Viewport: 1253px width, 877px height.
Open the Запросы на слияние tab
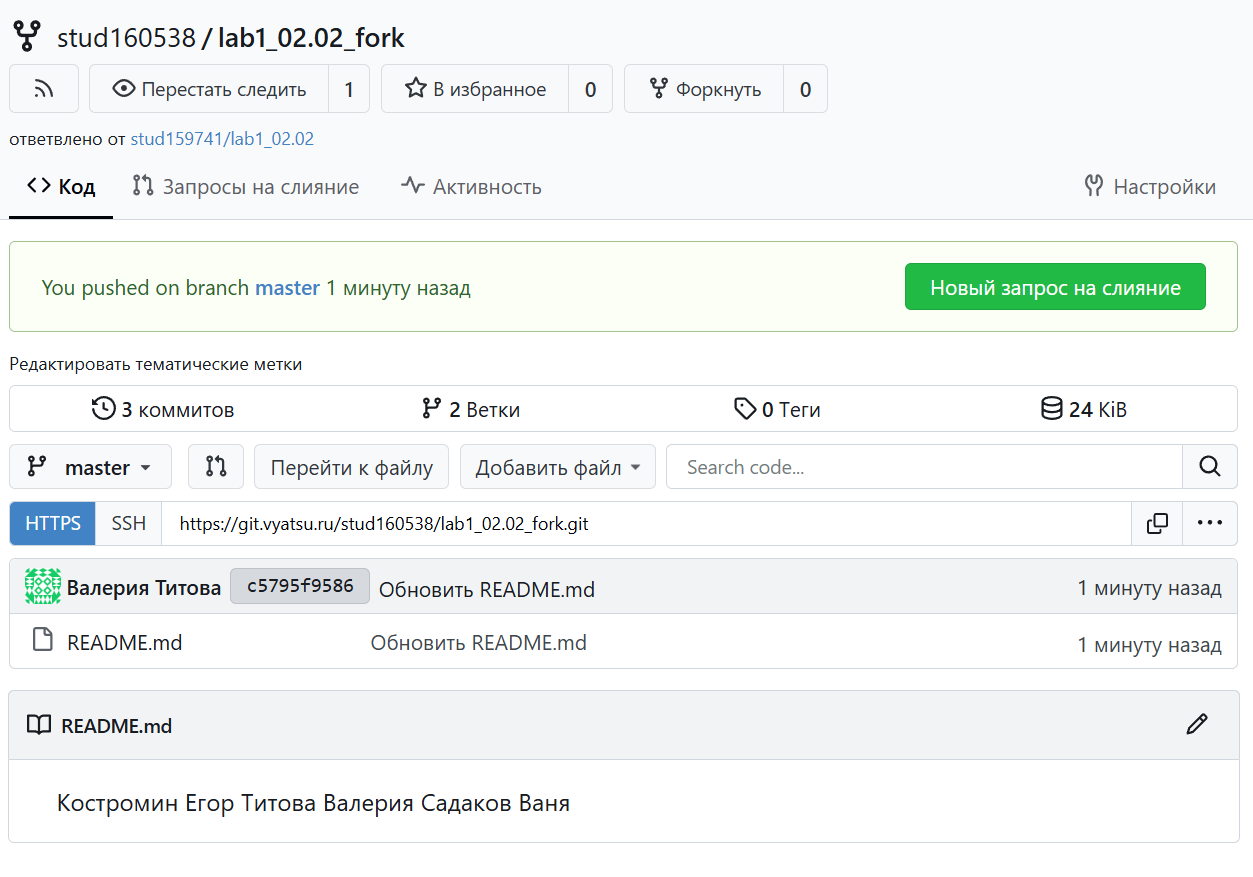pos(246,187)
